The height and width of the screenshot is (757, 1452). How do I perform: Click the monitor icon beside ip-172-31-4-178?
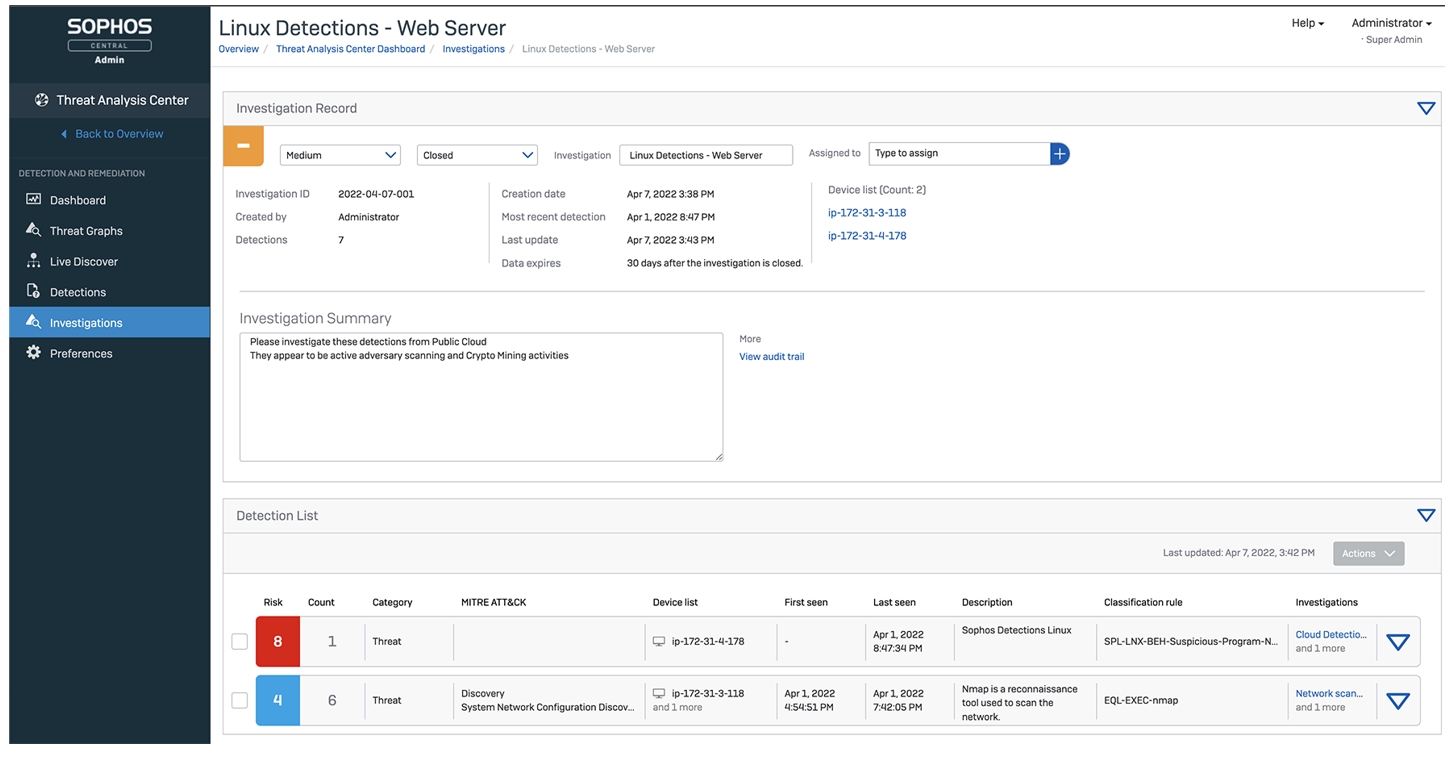[x=659, y=641]
